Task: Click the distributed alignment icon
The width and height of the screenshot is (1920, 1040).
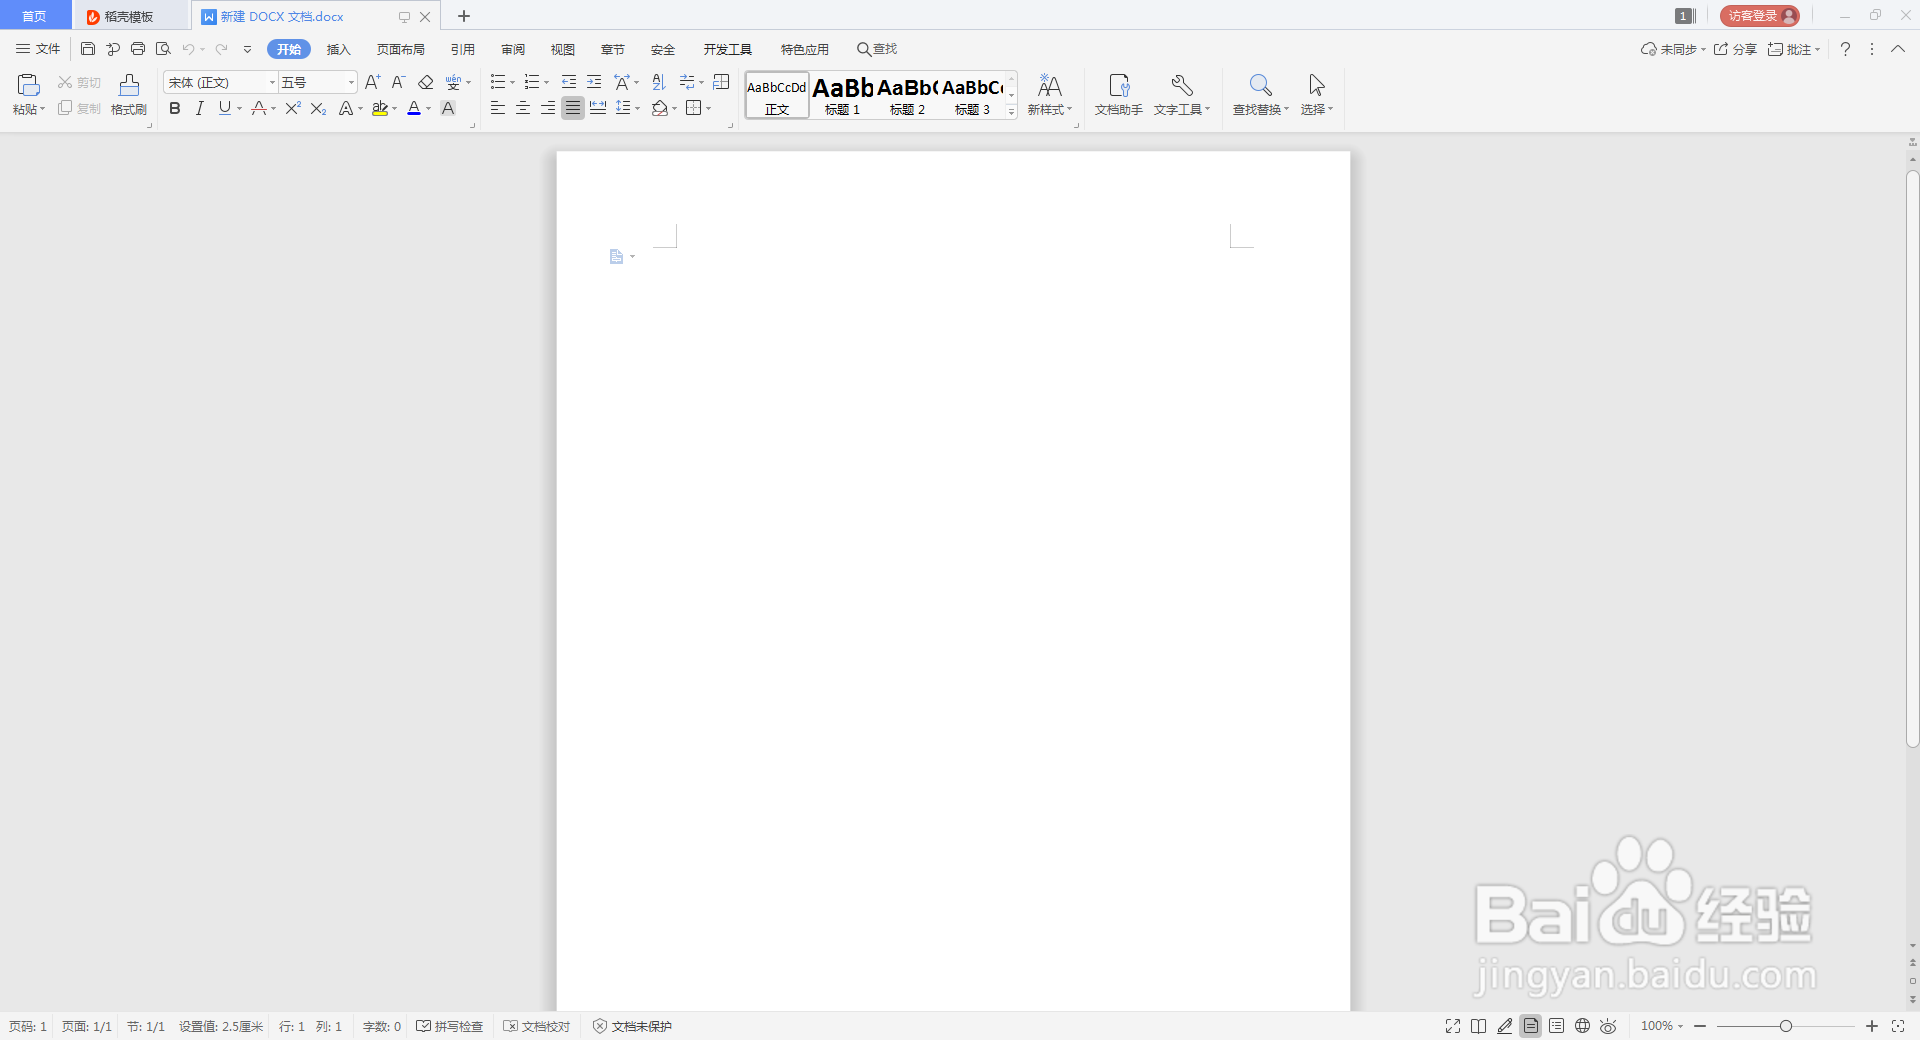Action: coord(598,108)
